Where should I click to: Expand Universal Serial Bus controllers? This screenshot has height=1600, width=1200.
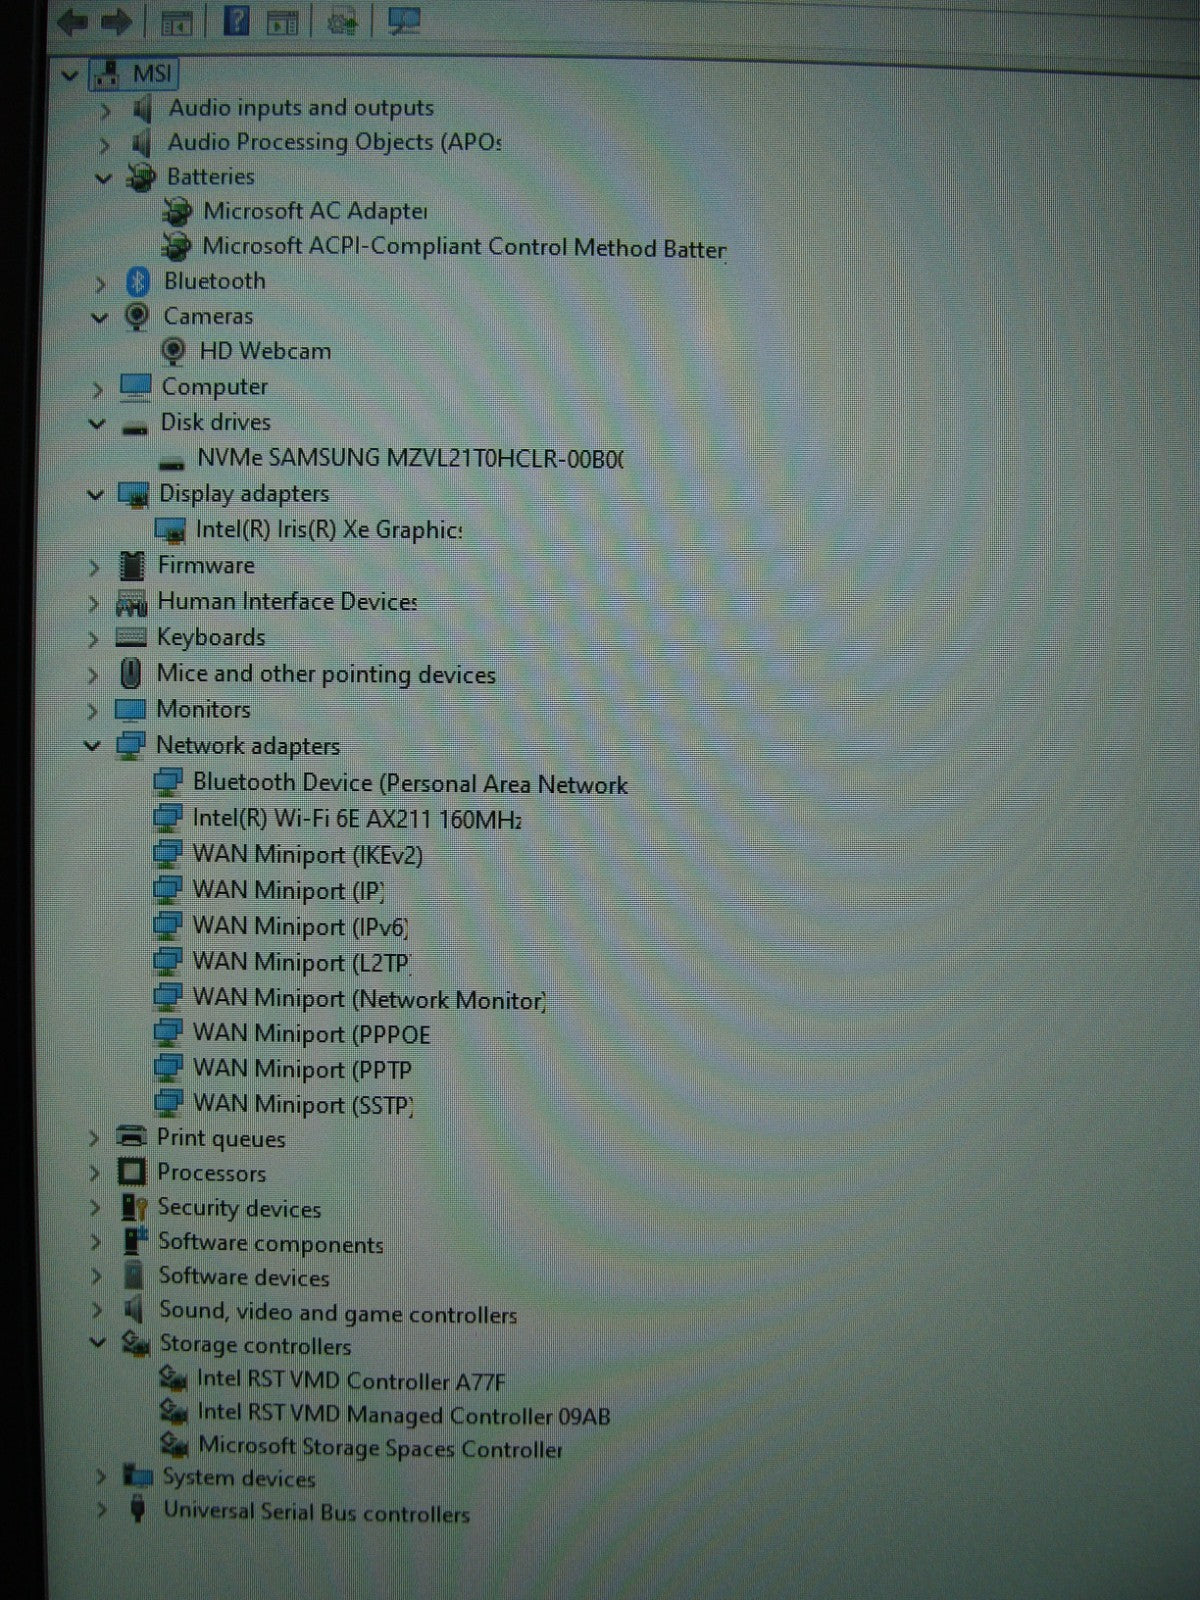pos(101,1511)
